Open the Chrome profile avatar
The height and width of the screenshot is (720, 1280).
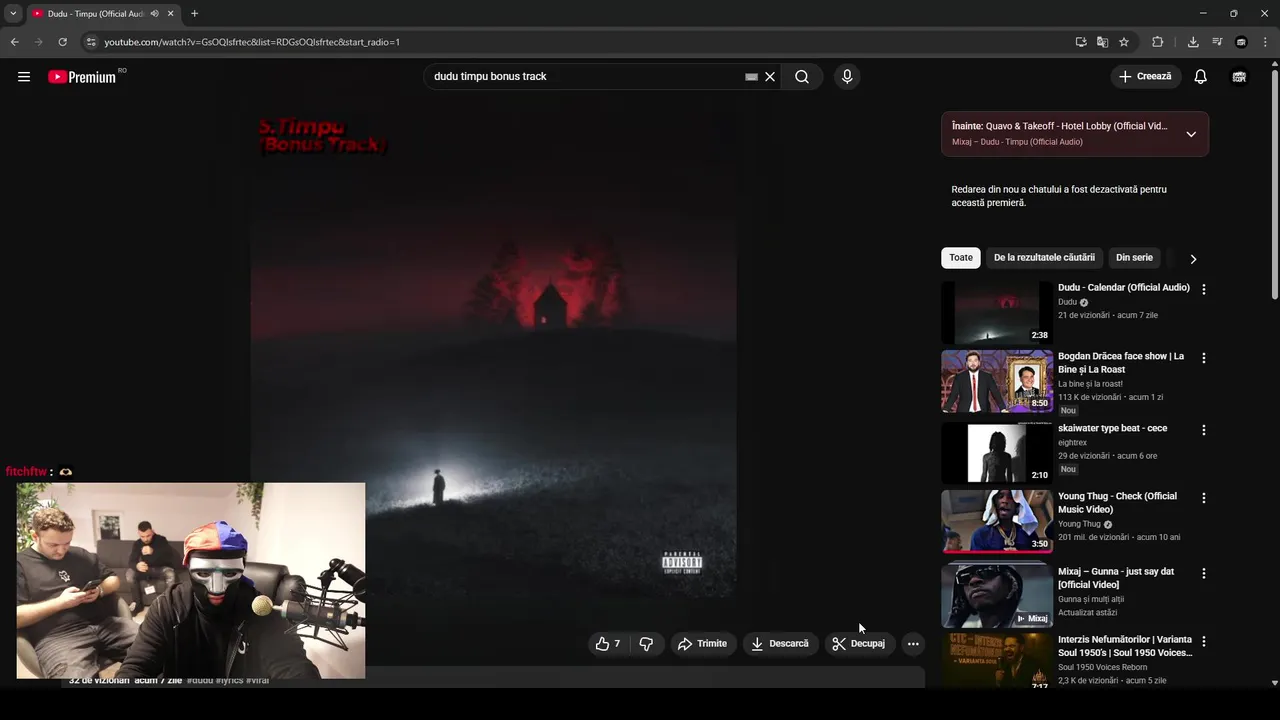point(1241,42)
